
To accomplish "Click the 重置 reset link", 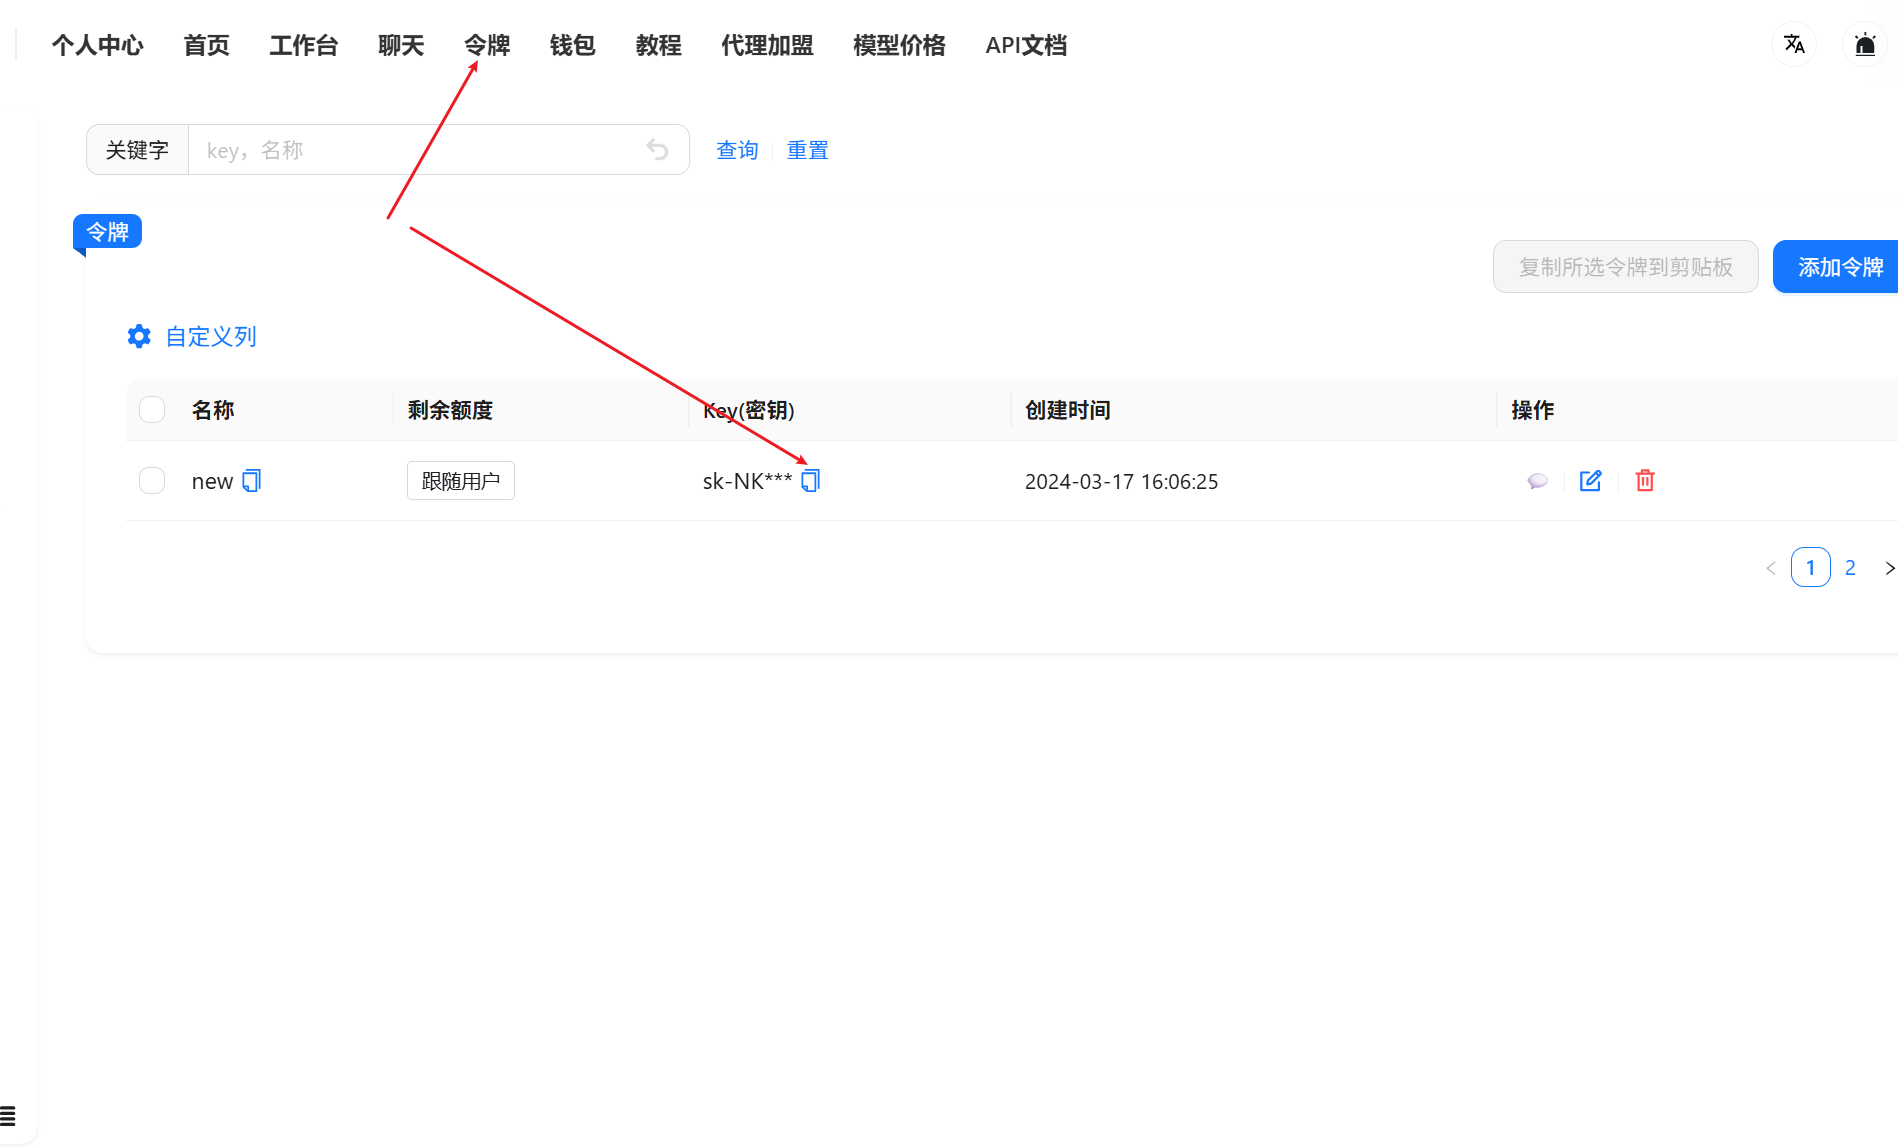I will tap(807, 150).
